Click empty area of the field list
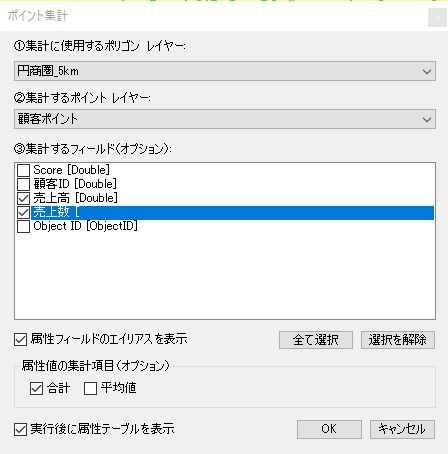The height and width of the screenshot is (454, 448). pyautogui.click(x=225, y=275)
